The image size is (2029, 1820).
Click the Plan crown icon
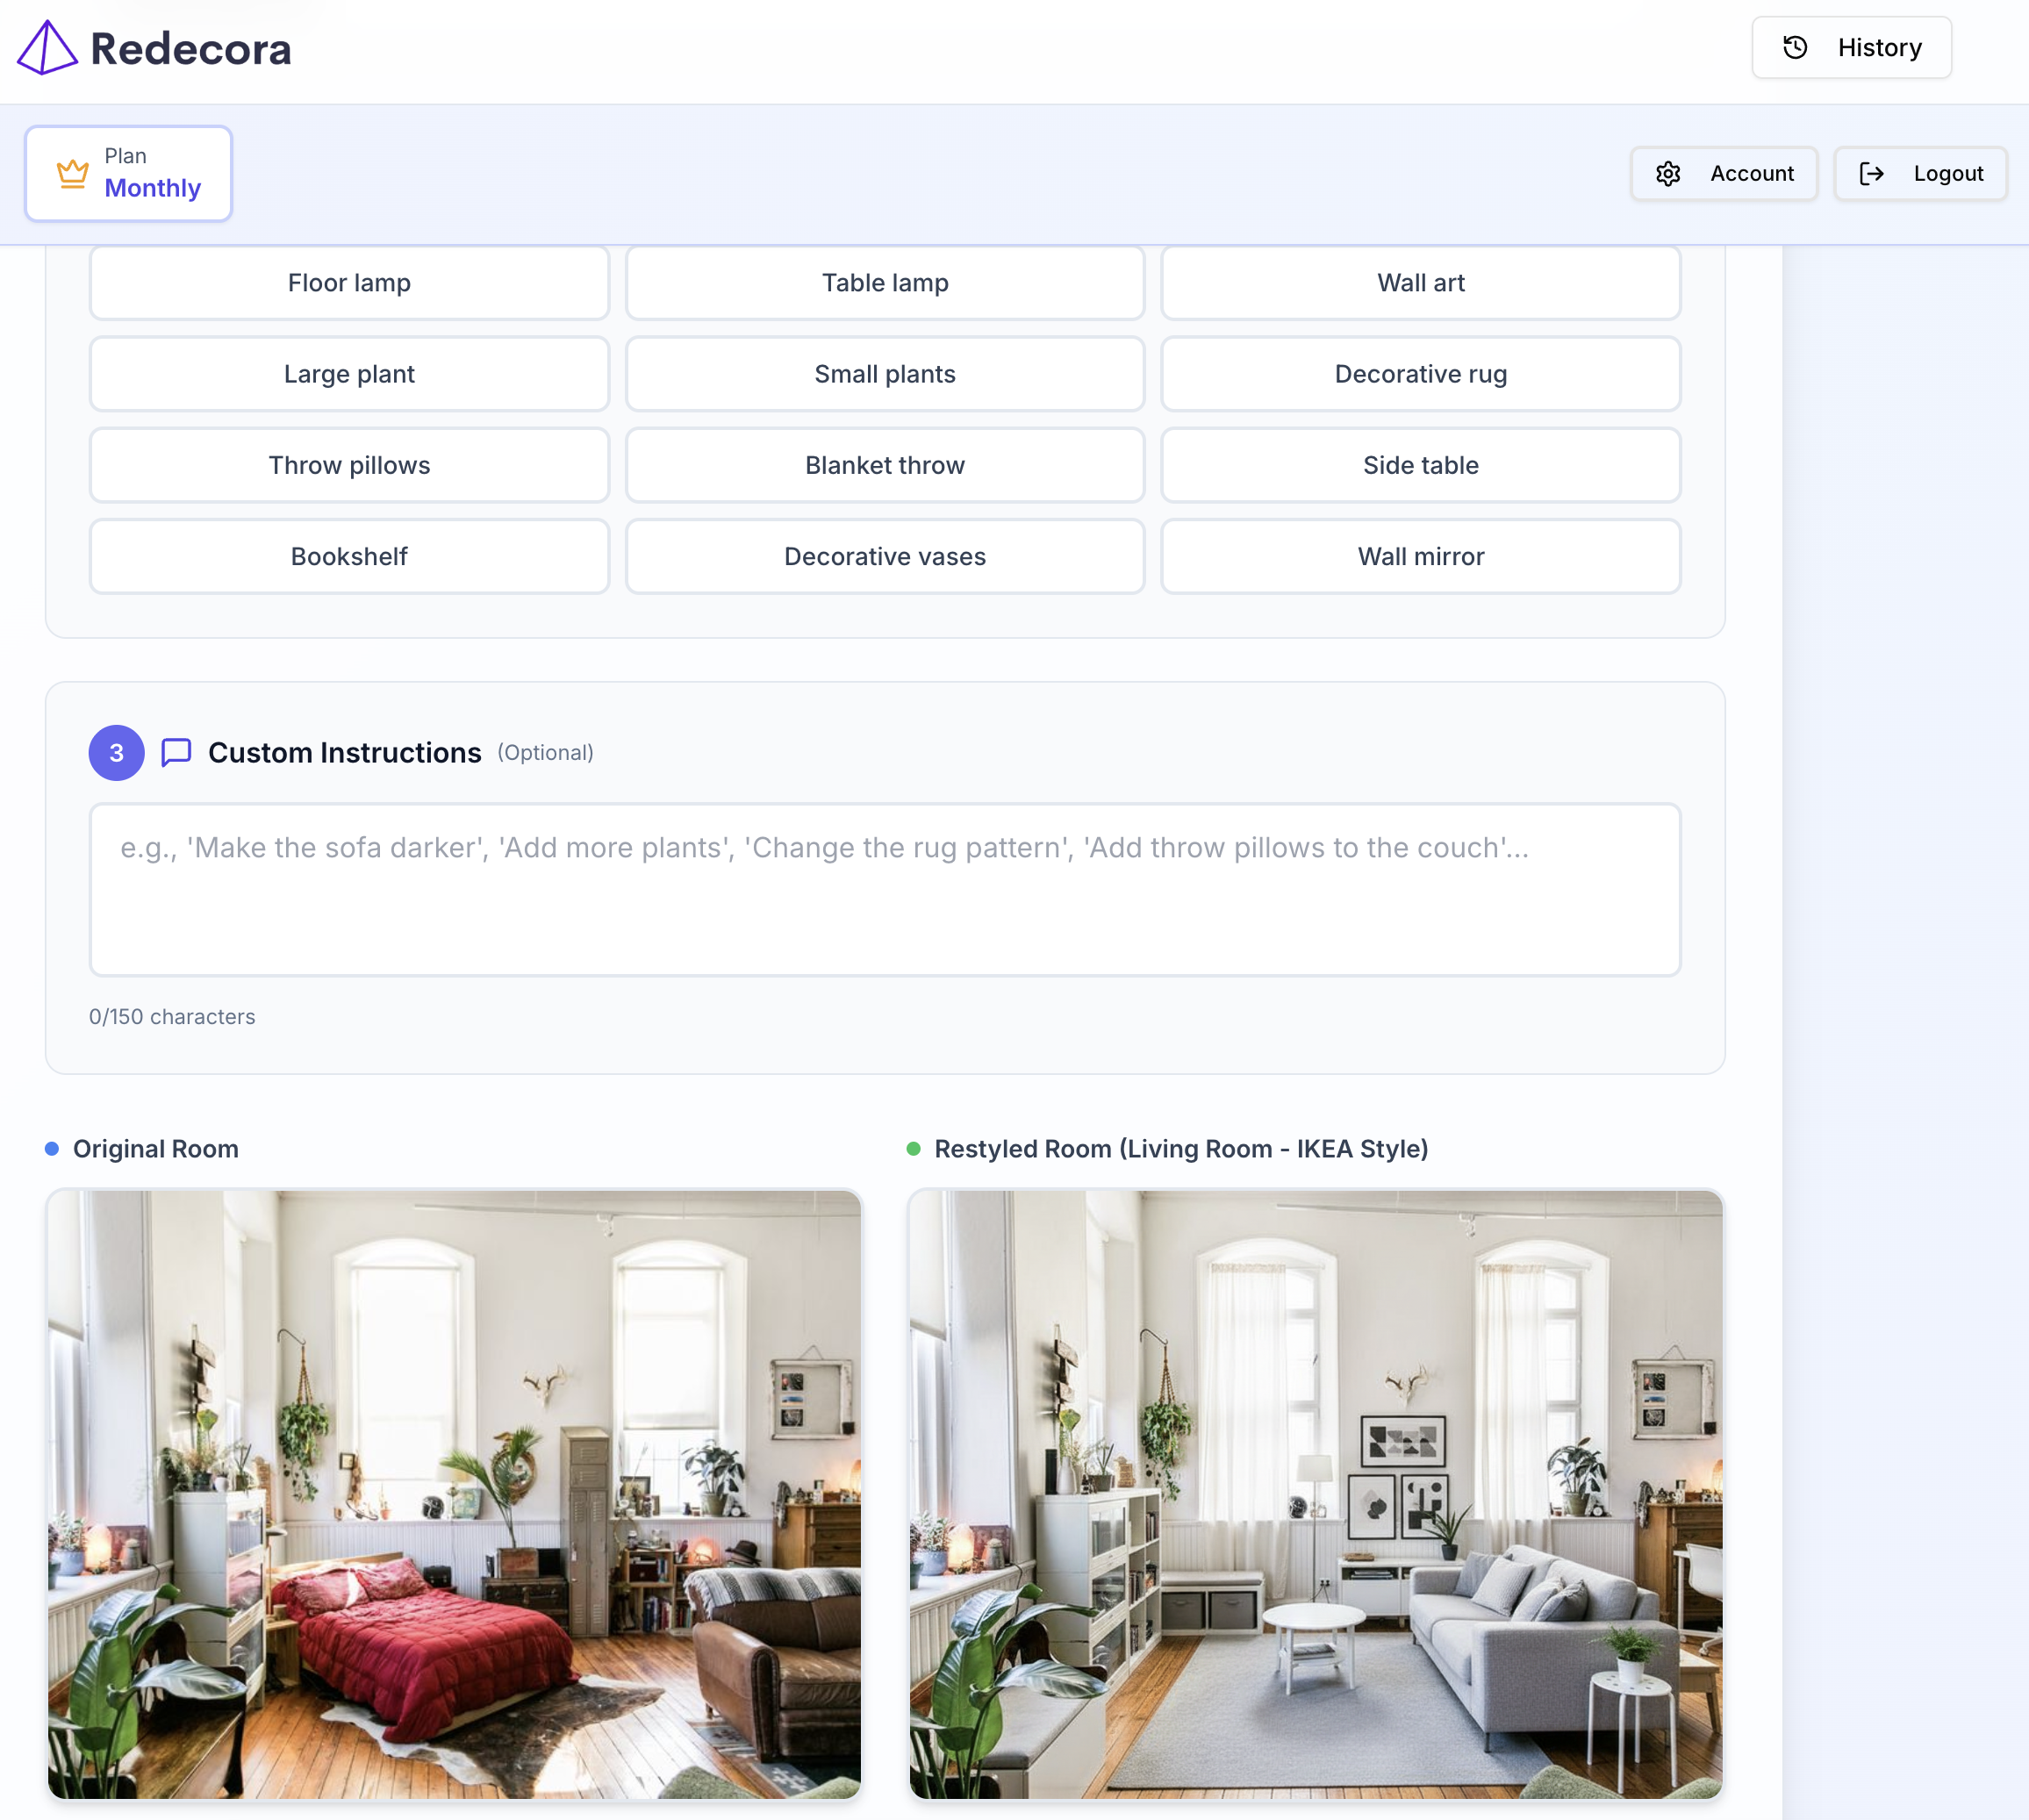tap(73, 174)
